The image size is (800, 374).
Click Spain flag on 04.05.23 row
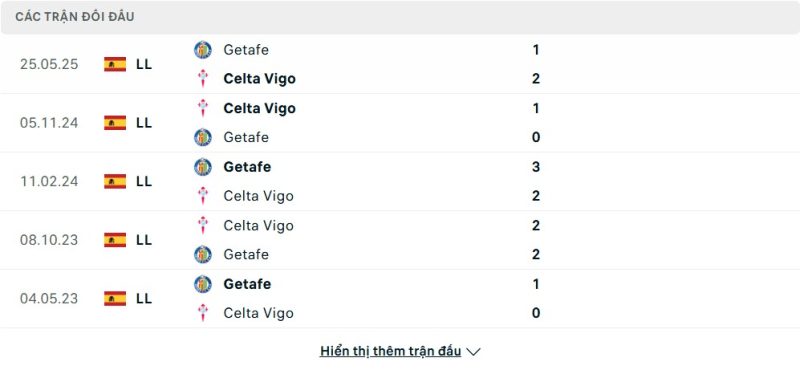pos(115,298)
